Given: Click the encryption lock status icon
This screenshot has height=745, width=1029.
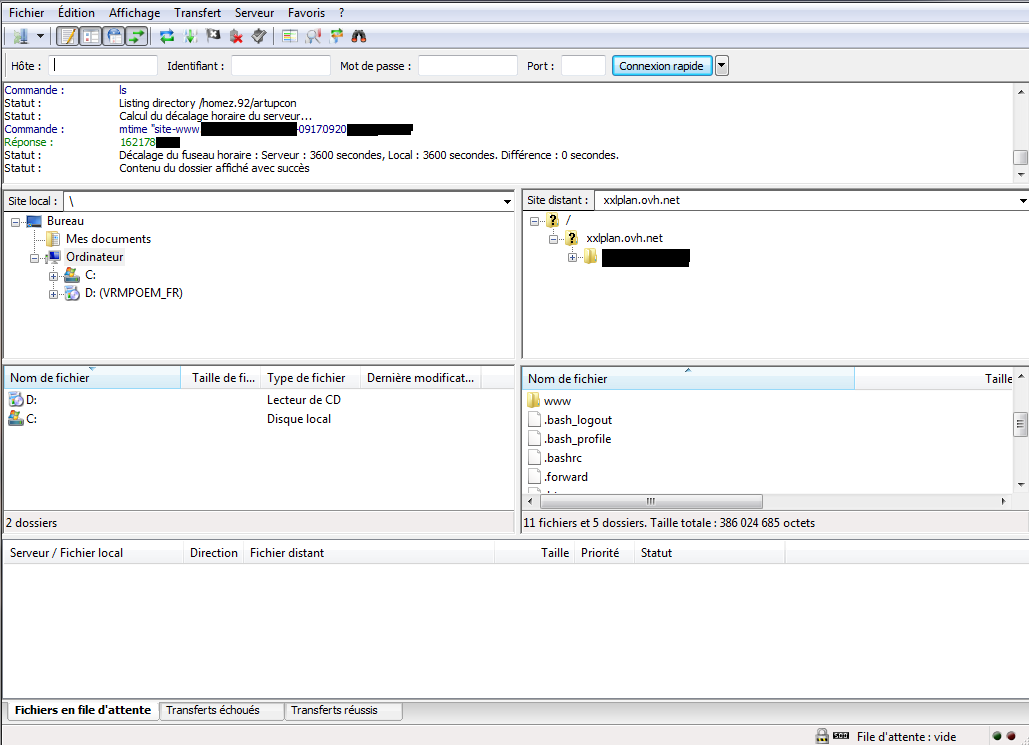Looking at the screenshot, I should (x=822, y=736).
